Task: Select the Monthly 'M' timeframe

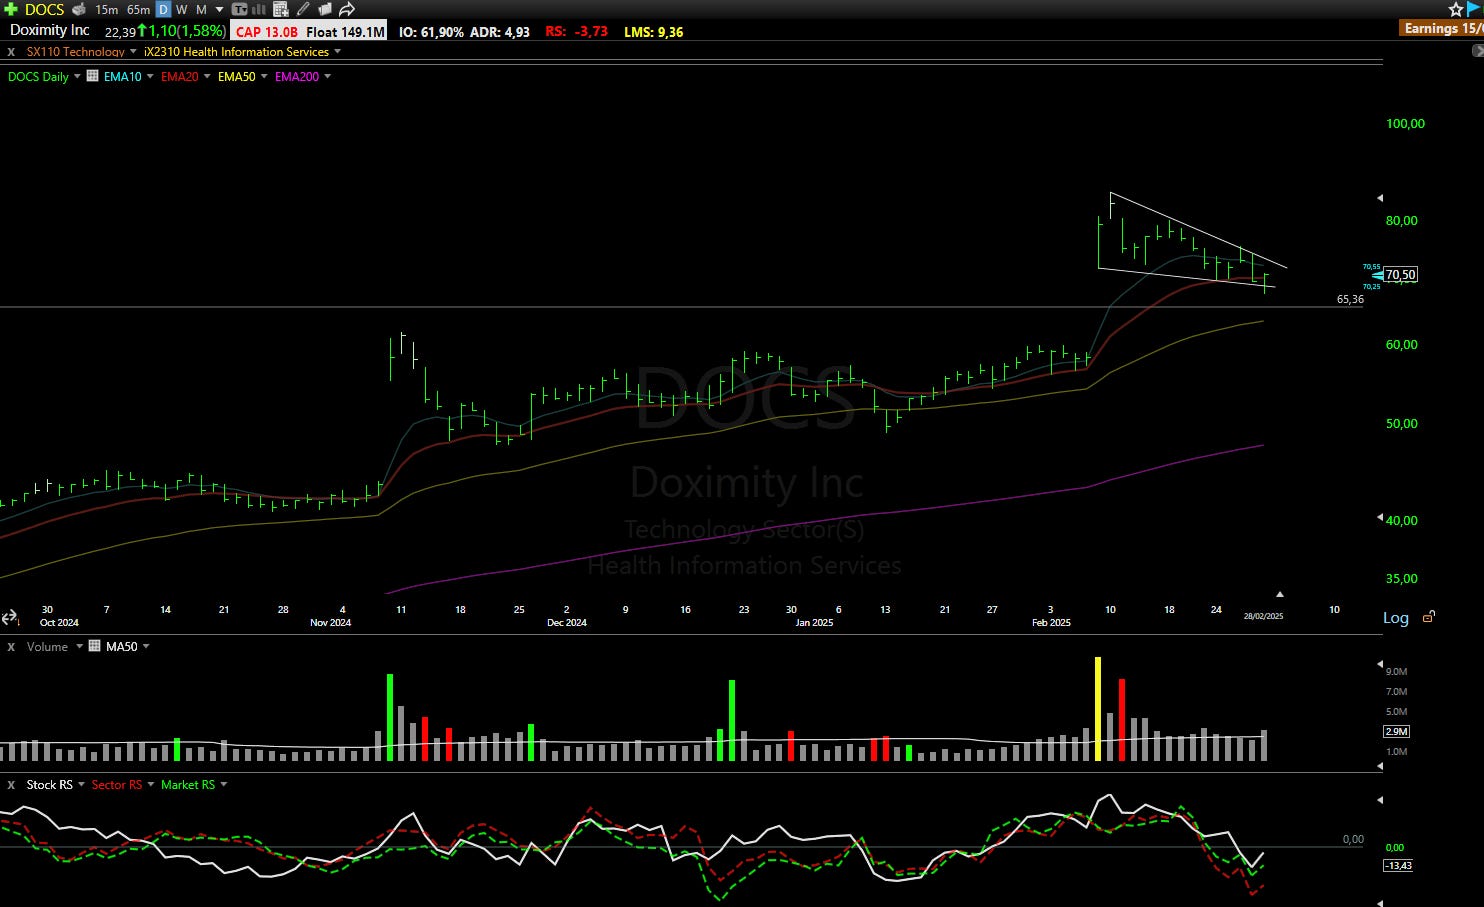Action: 201,9
